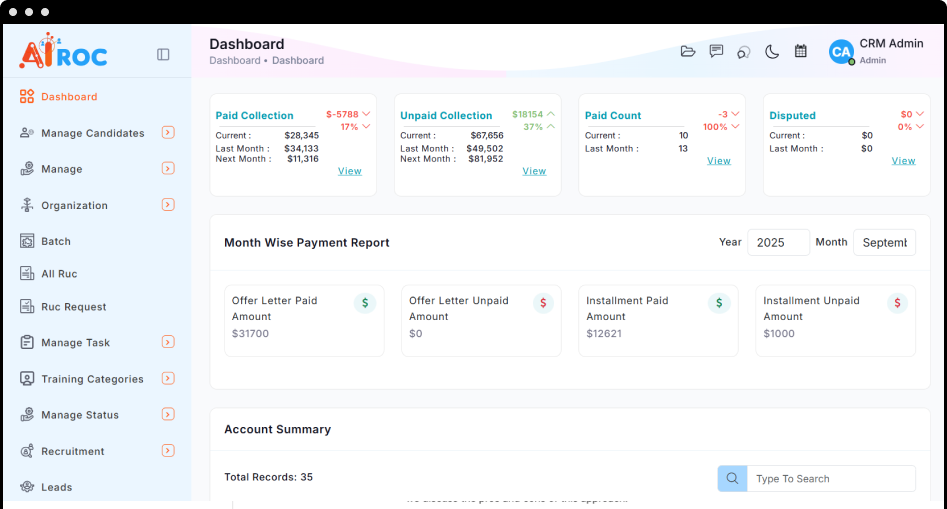Click the search magnifier icon

(x=732, y=479)
